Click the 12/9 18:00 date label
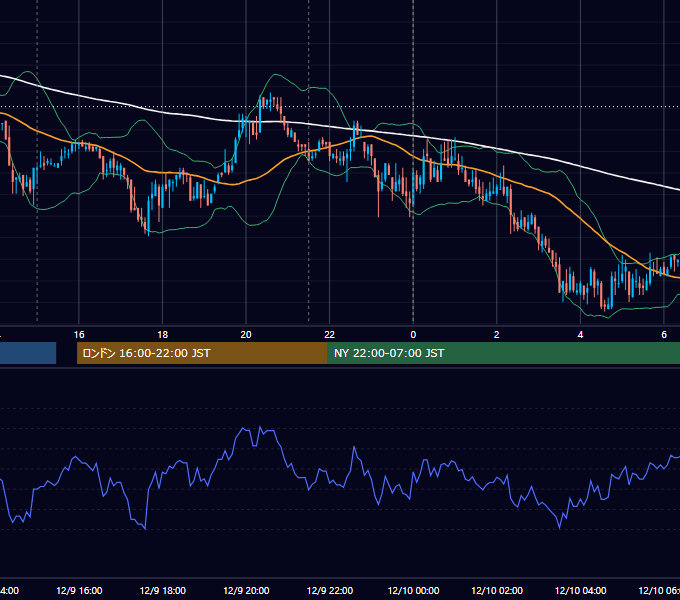This screenshot has width=680, height=600. point(163,590)
